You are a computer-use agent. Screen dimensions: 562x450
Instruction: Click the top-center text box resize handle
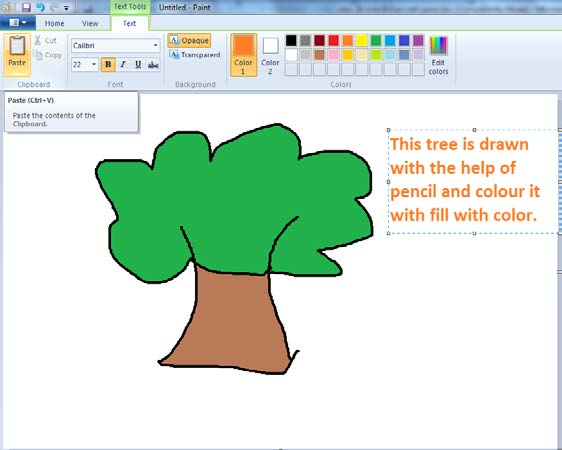click(x=474, y=130)
